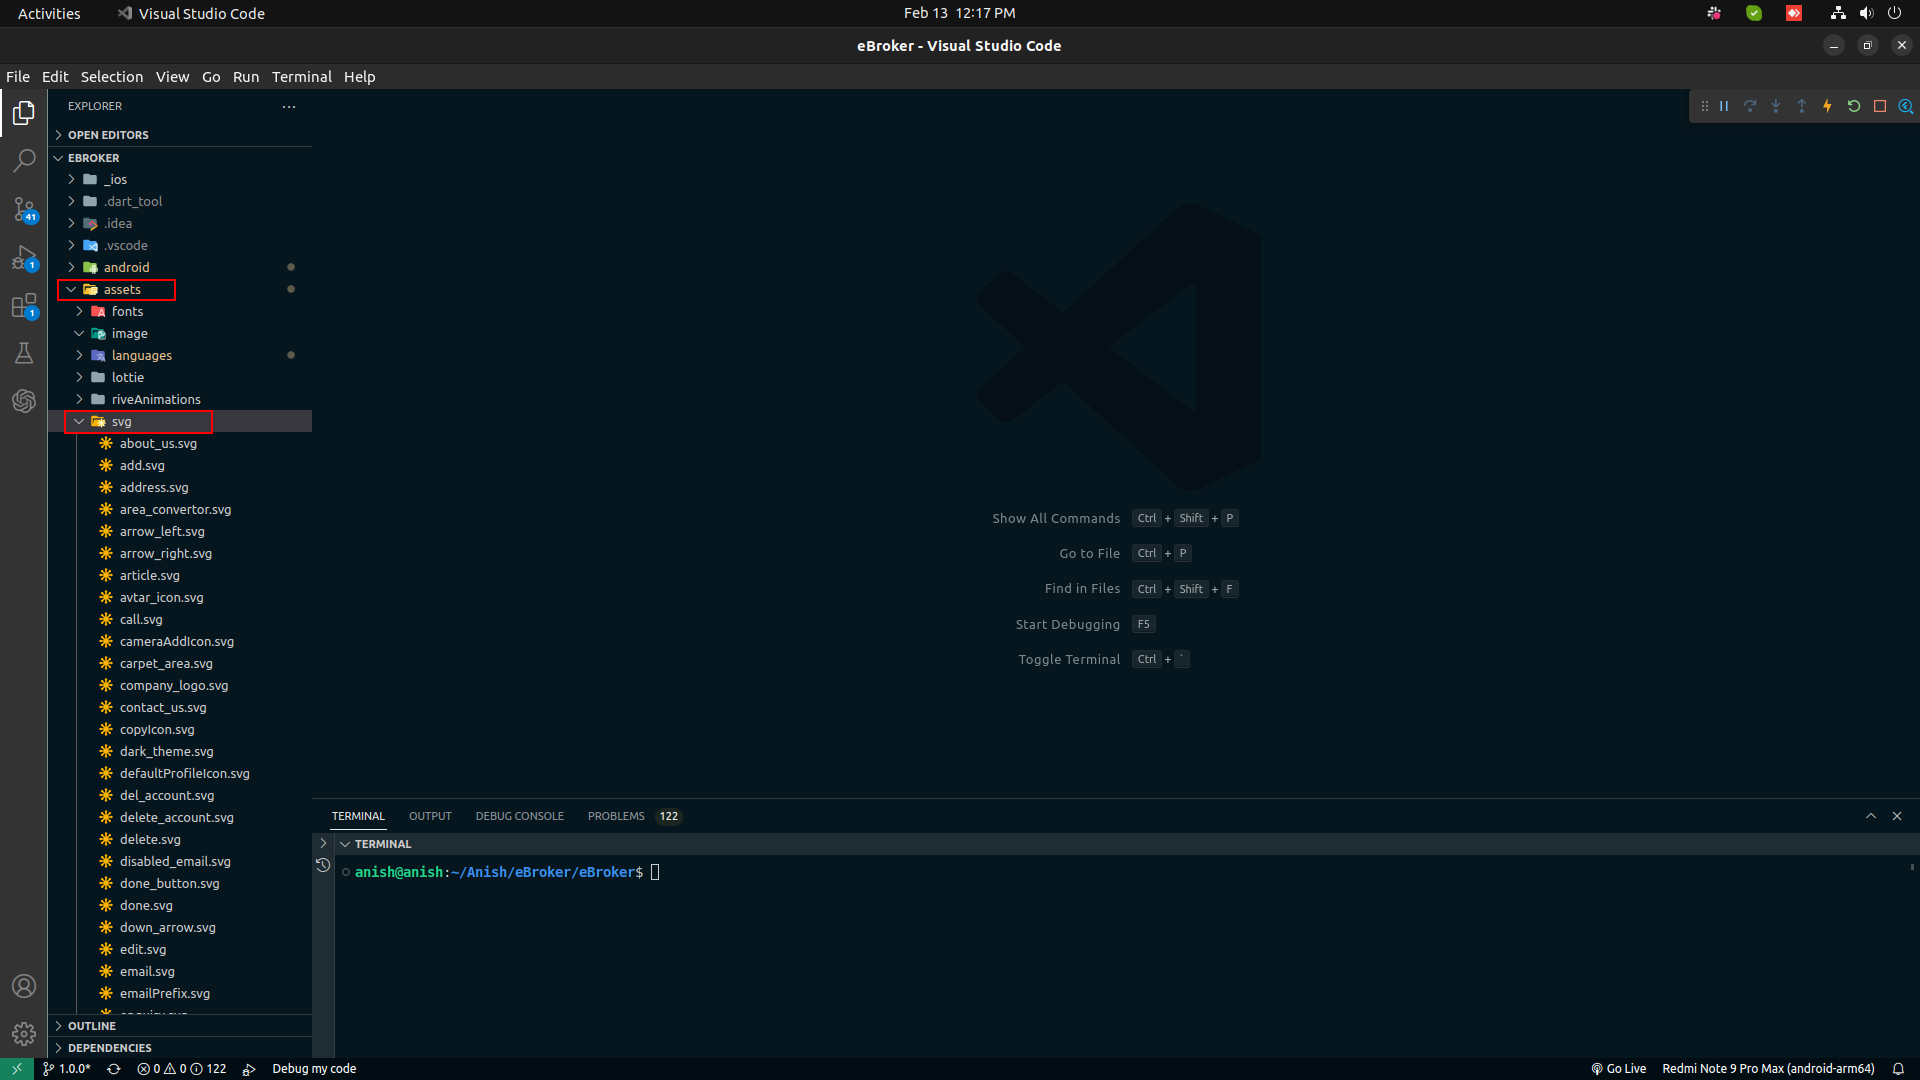Open the remote window status bar icon
Screen dimensions: 1920x1080
[x=17, y=1069]
